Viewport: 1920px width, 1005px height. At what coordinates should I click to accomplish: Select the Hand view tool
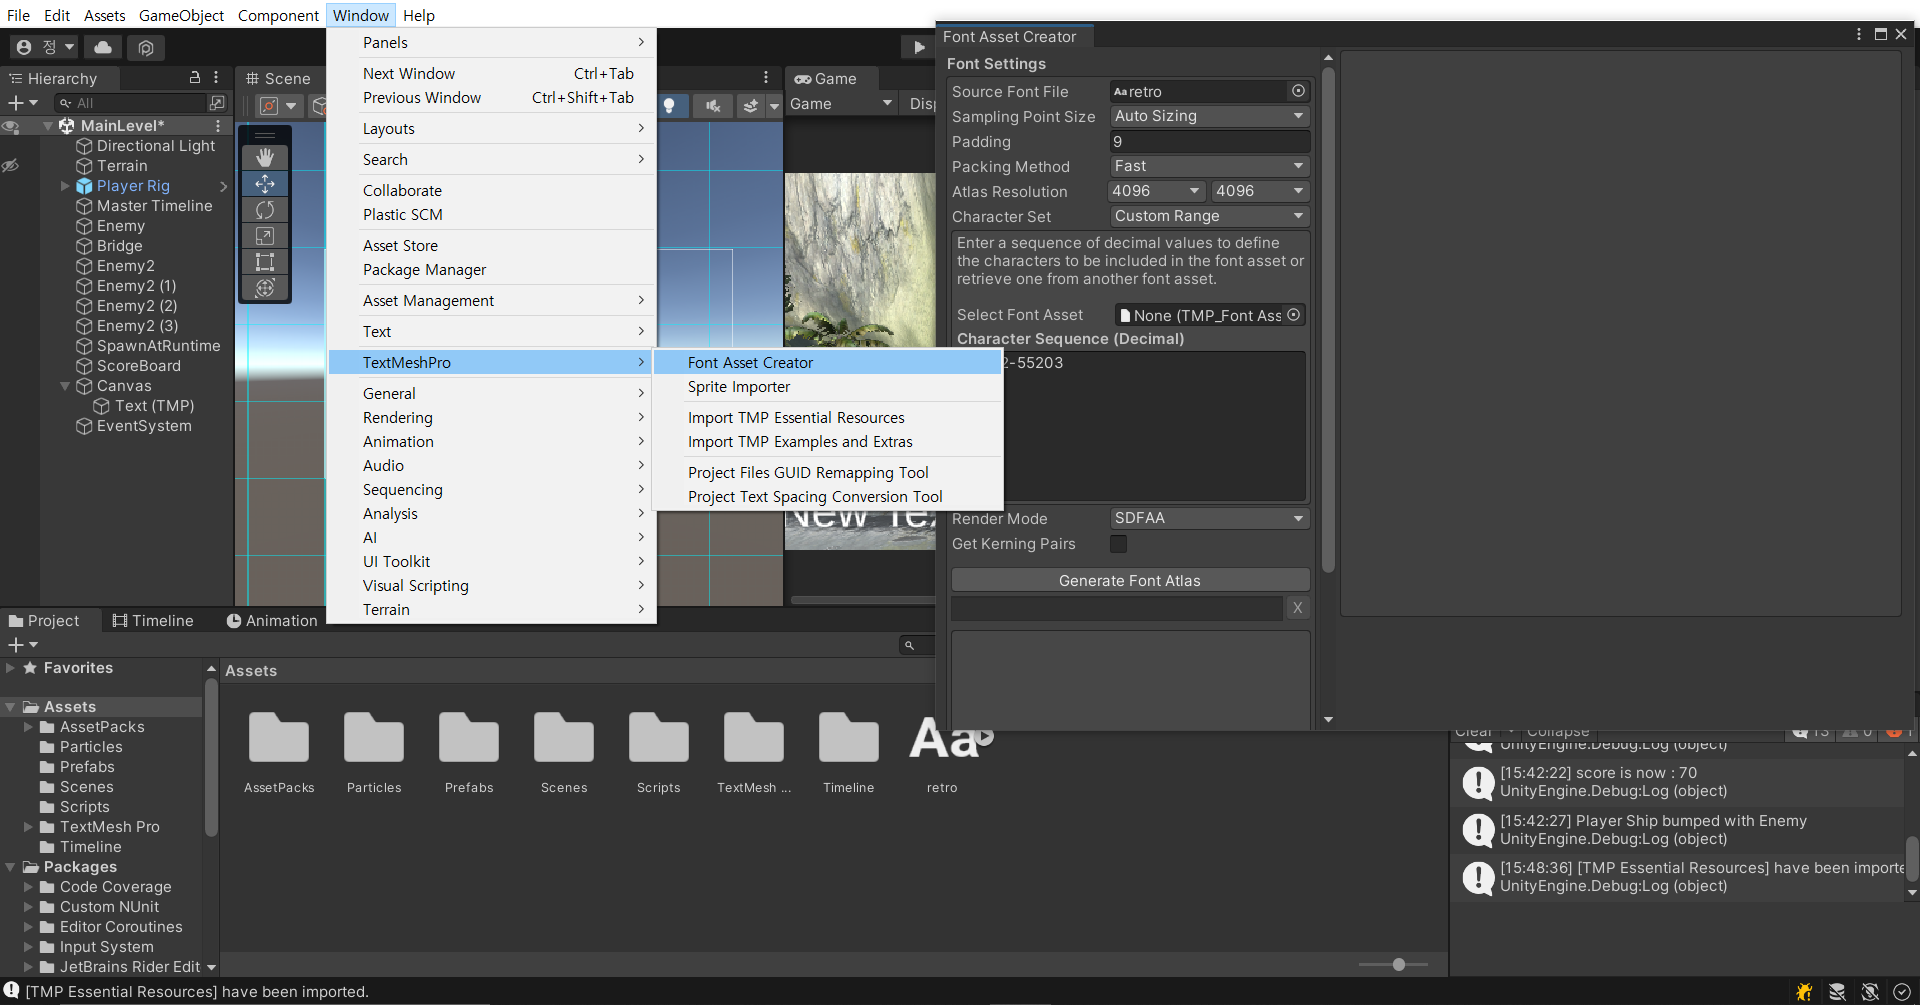(265, 157)
